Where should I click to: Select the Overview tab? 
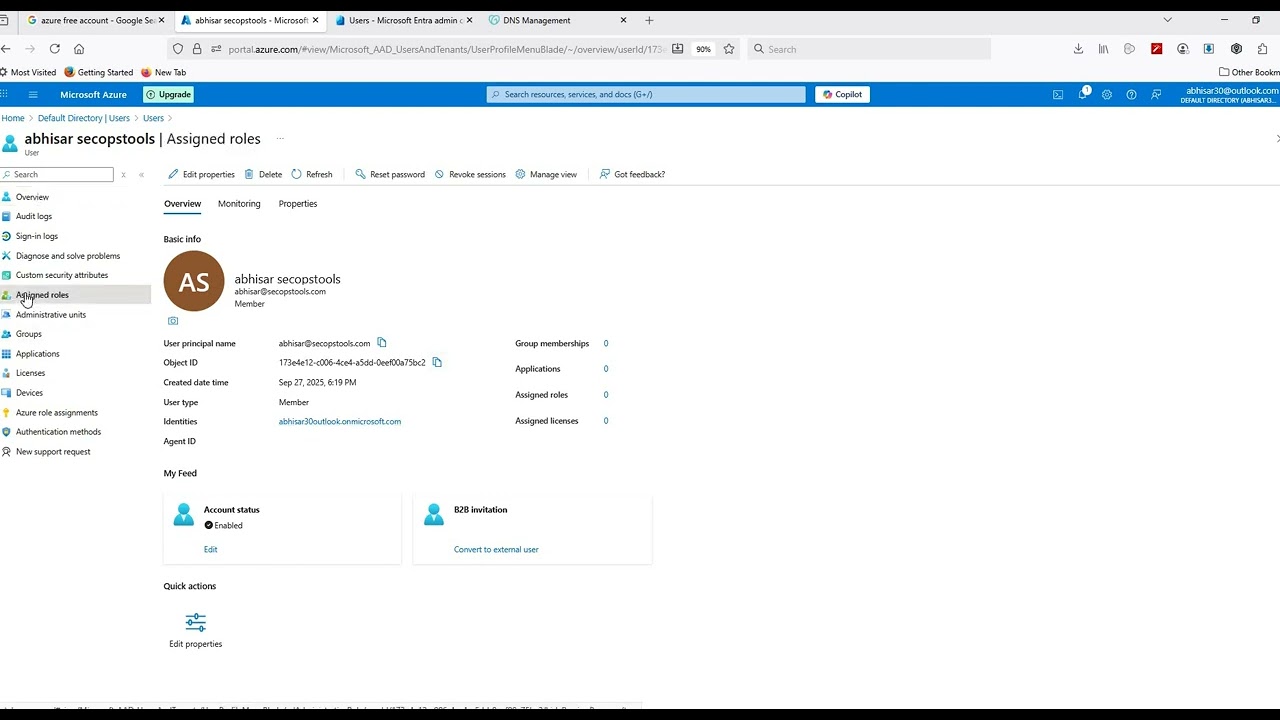click(x=182, y=204)
